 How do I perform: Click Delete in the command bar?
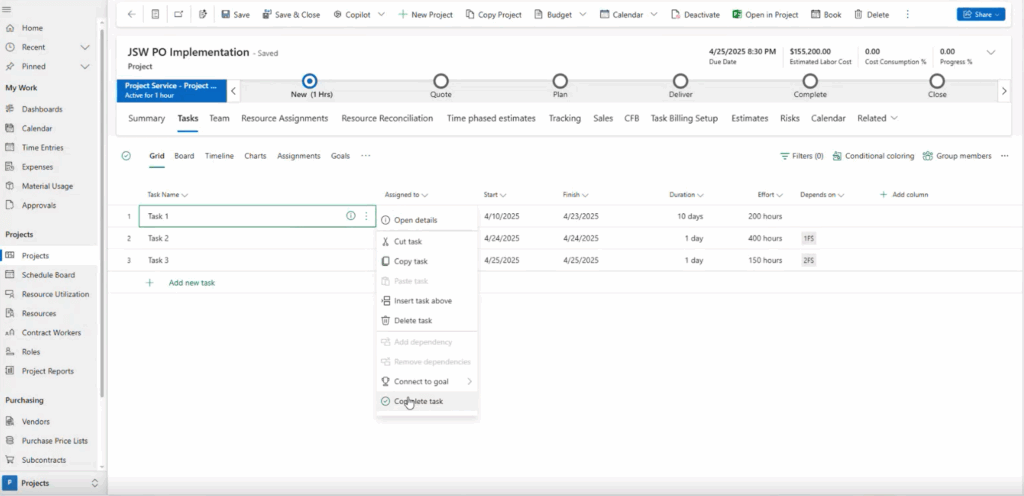[871, 14]
